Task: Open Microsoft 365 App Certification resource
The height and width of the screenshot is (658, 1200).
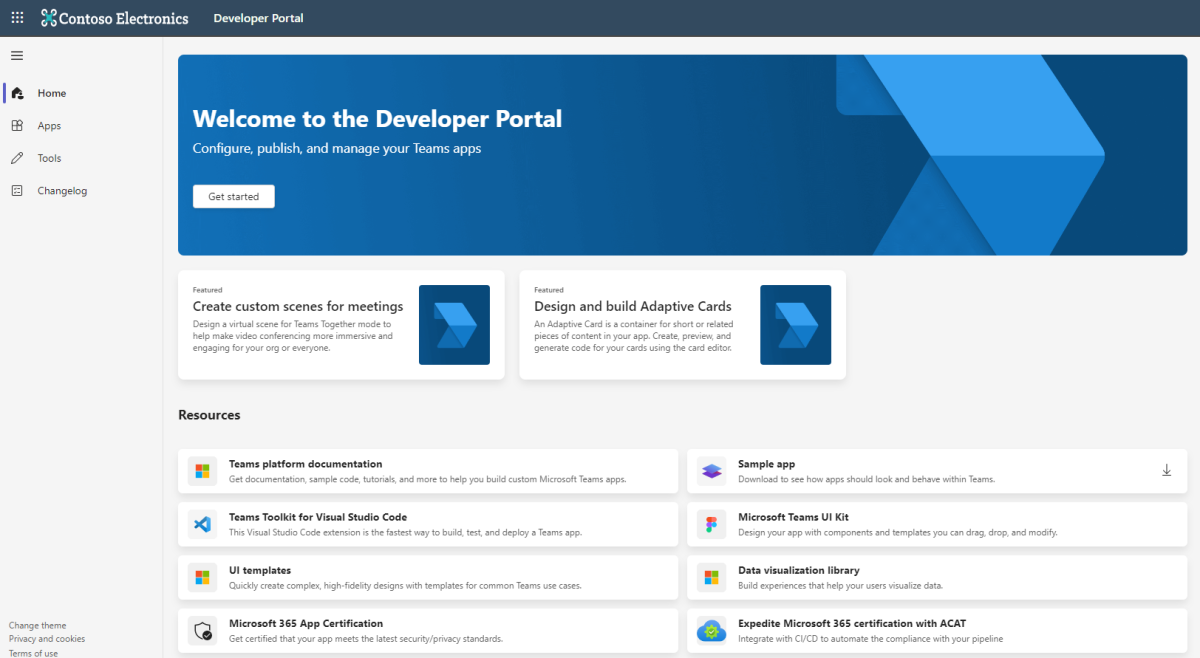Action: pyautogui.click(x=428, y=630)
